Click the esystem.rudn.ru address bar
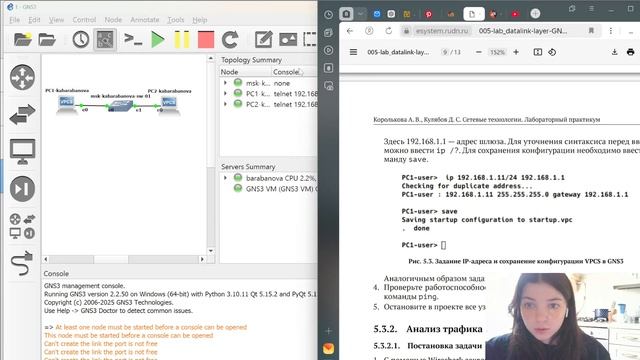Screen dimensions: 640x360 pyautogui.click(x=442, y=31)
